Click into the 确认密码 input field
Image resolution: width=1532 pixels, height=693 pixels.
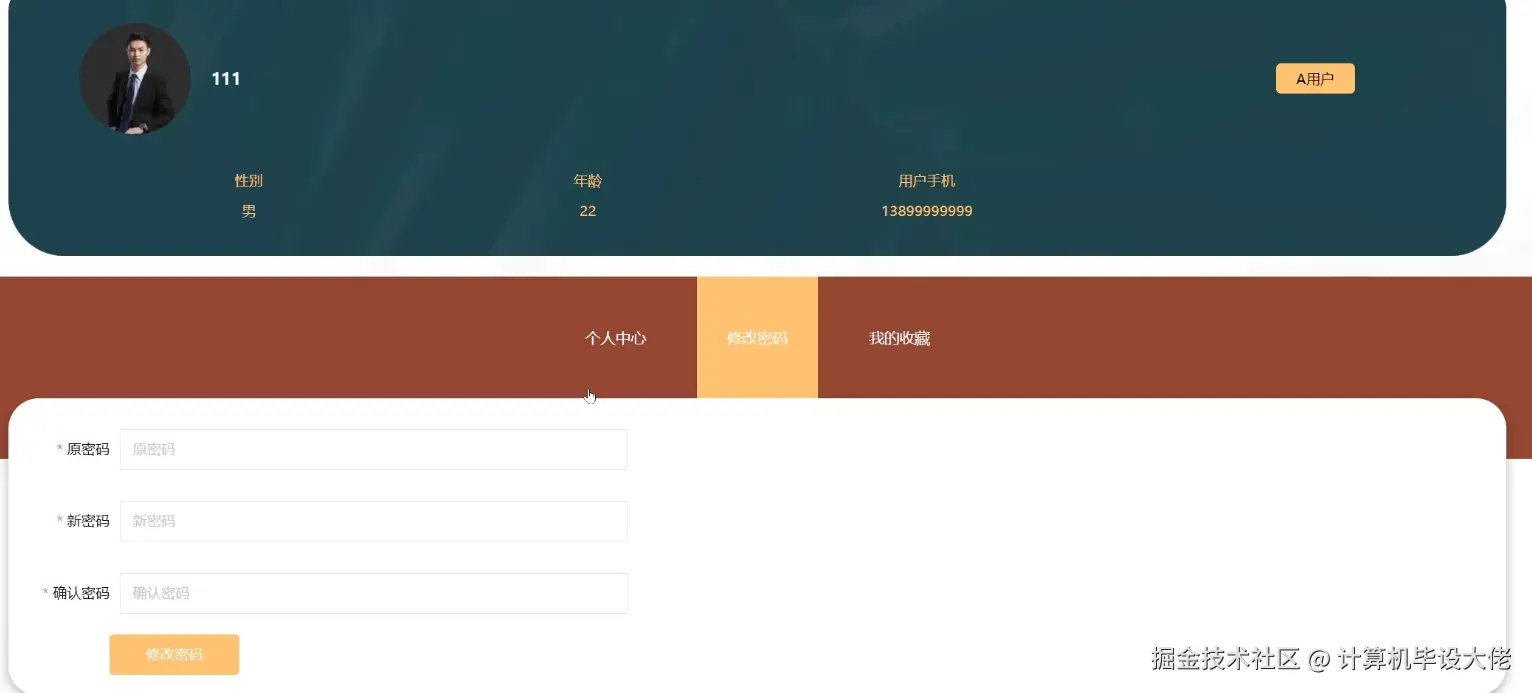[373, 592]
